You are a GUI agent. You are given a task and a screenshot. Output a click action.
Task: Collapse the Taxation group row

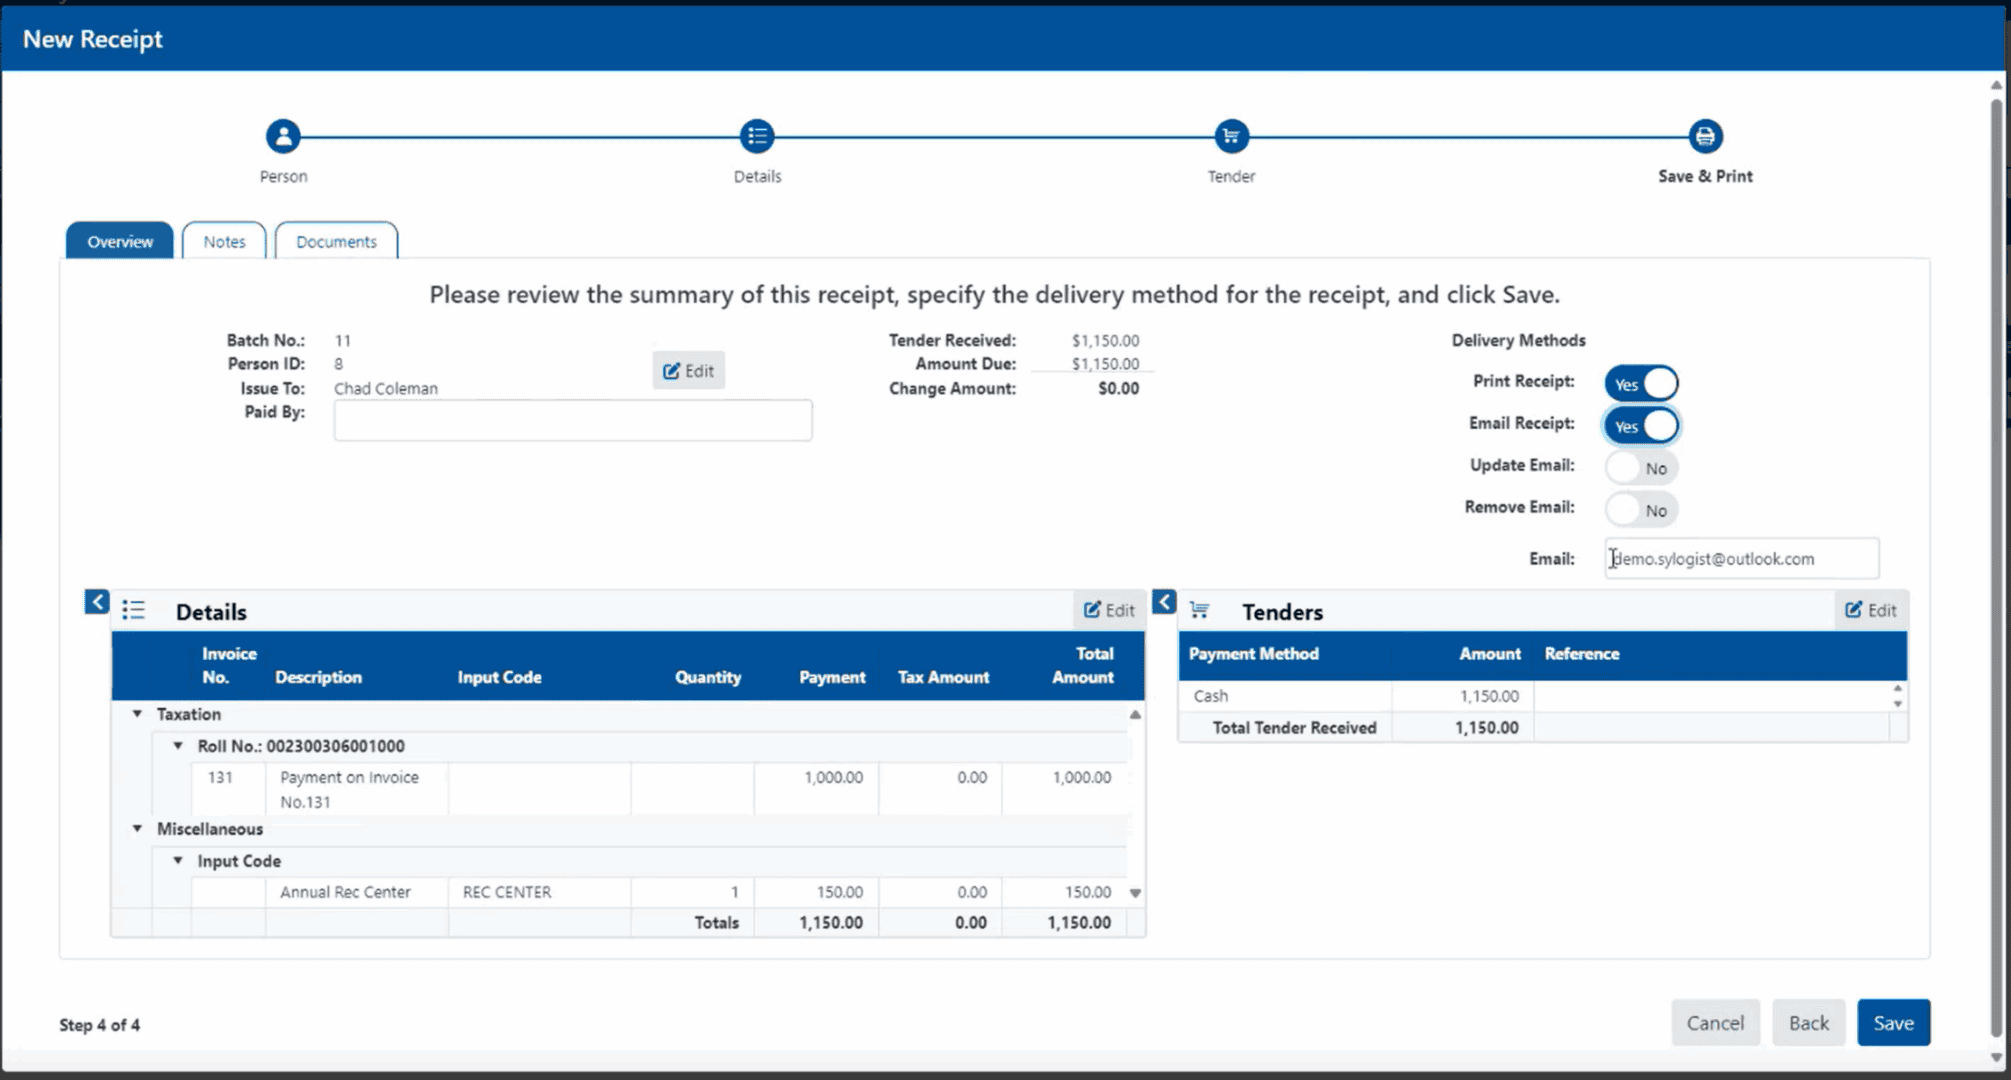pyautogui.click(x=138, y=714)
